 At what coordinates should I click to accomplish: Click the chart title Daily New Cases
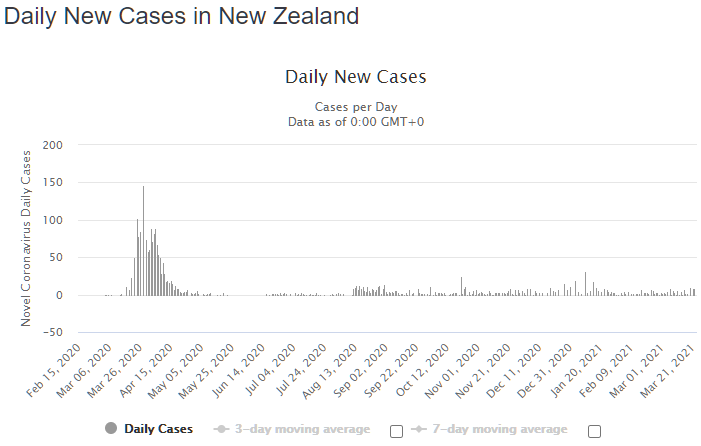[x=356, y=77]
